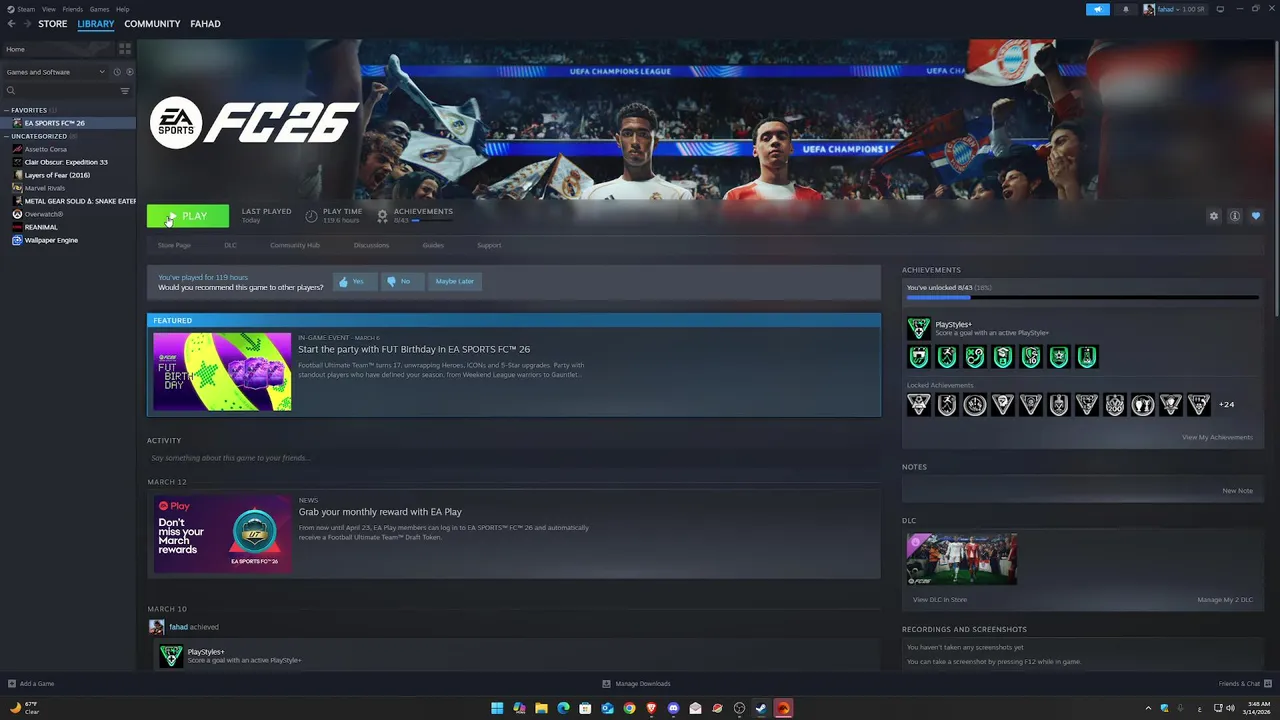Image resolution: width=1280 pixels, height=720 pixels.
Task: Open the Steam menu
Action: coord(26,9)
